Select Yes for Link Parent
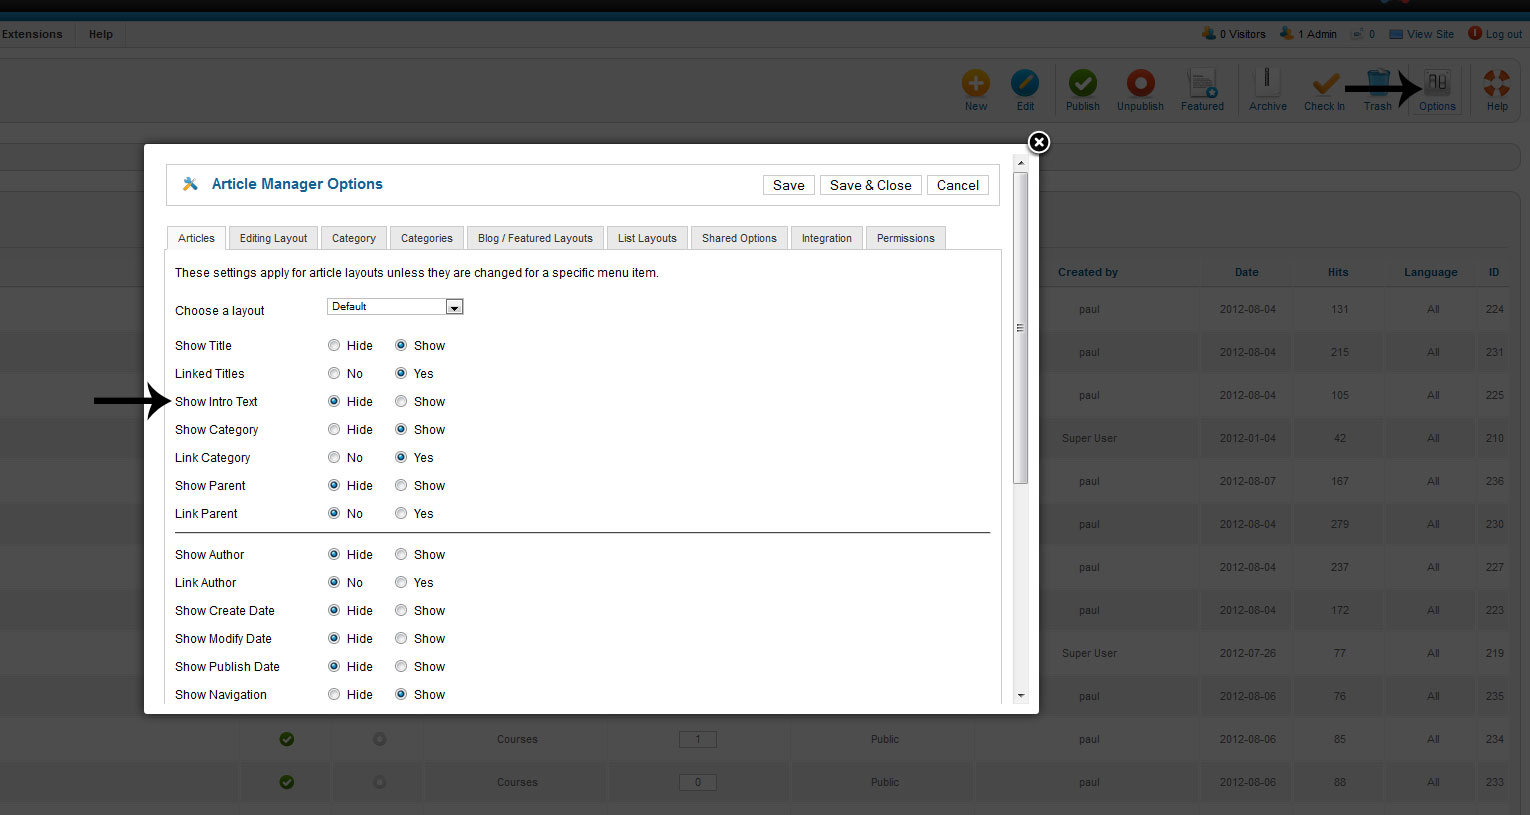The height and width of the screenshot is (815, 1530). (401, 513)
